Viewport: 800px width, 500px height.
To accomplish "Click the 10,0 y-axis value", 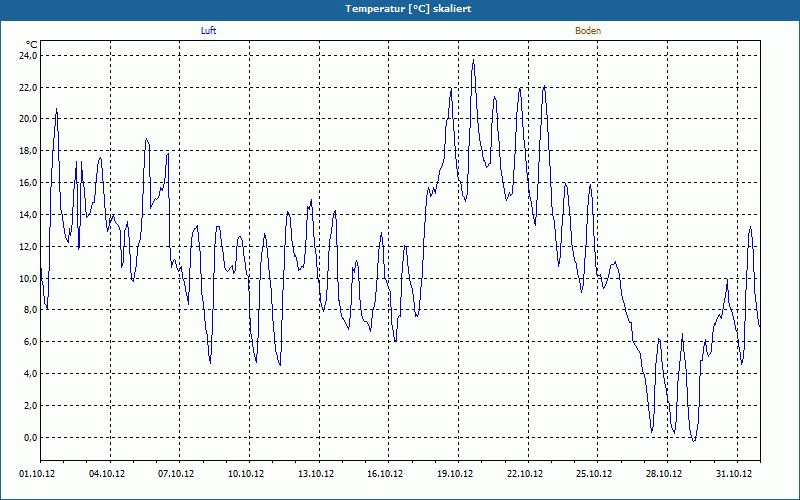I will coord(28,279).
